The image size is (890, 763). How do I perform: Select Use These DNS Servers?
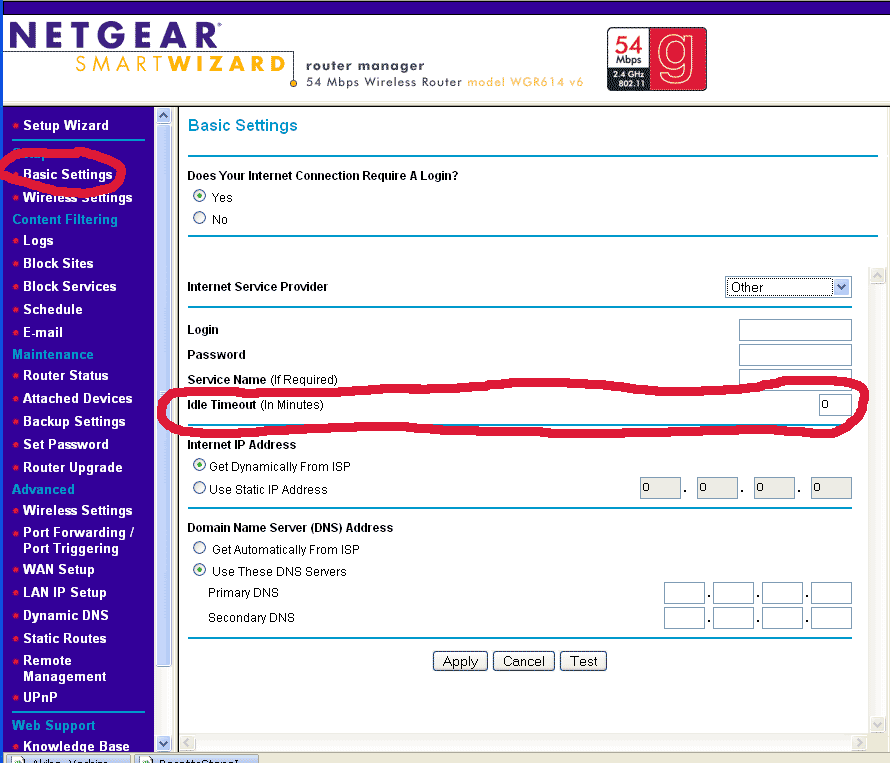pyautogui.click(x=199, y=569)
